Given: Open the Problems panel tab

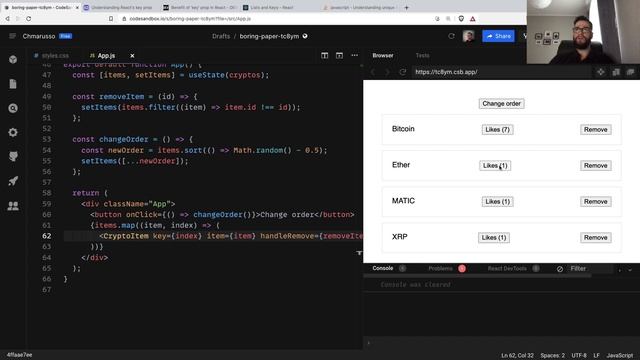Looking at the screenshot, I should (x=440, y=268).
